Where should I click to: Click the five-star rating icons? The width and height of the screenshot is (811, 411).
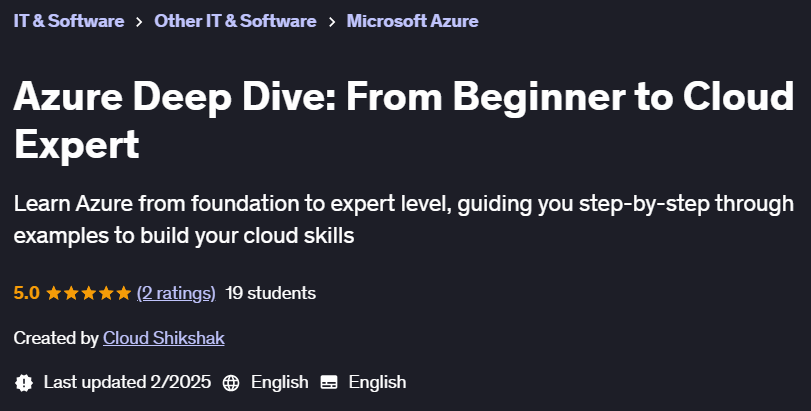pyautogui.click(x=88, y=293)
